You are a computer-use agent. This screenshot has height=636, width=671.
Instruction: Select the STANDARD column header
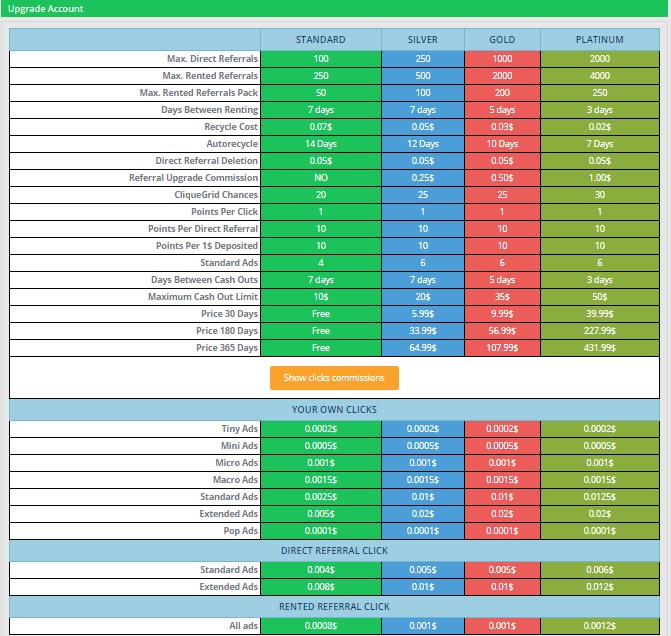[x=321, y=40]
